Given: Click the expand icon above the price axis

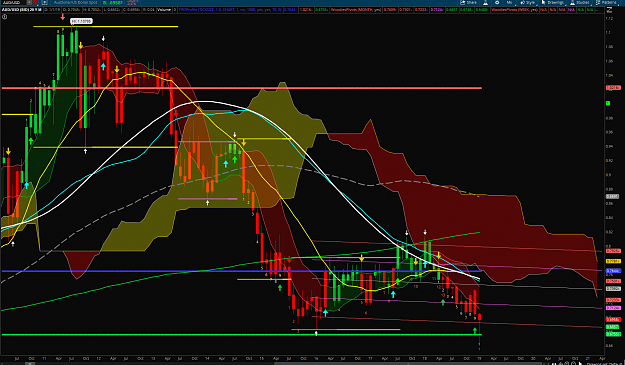Looking at the screenshot, I should (609, 10).
